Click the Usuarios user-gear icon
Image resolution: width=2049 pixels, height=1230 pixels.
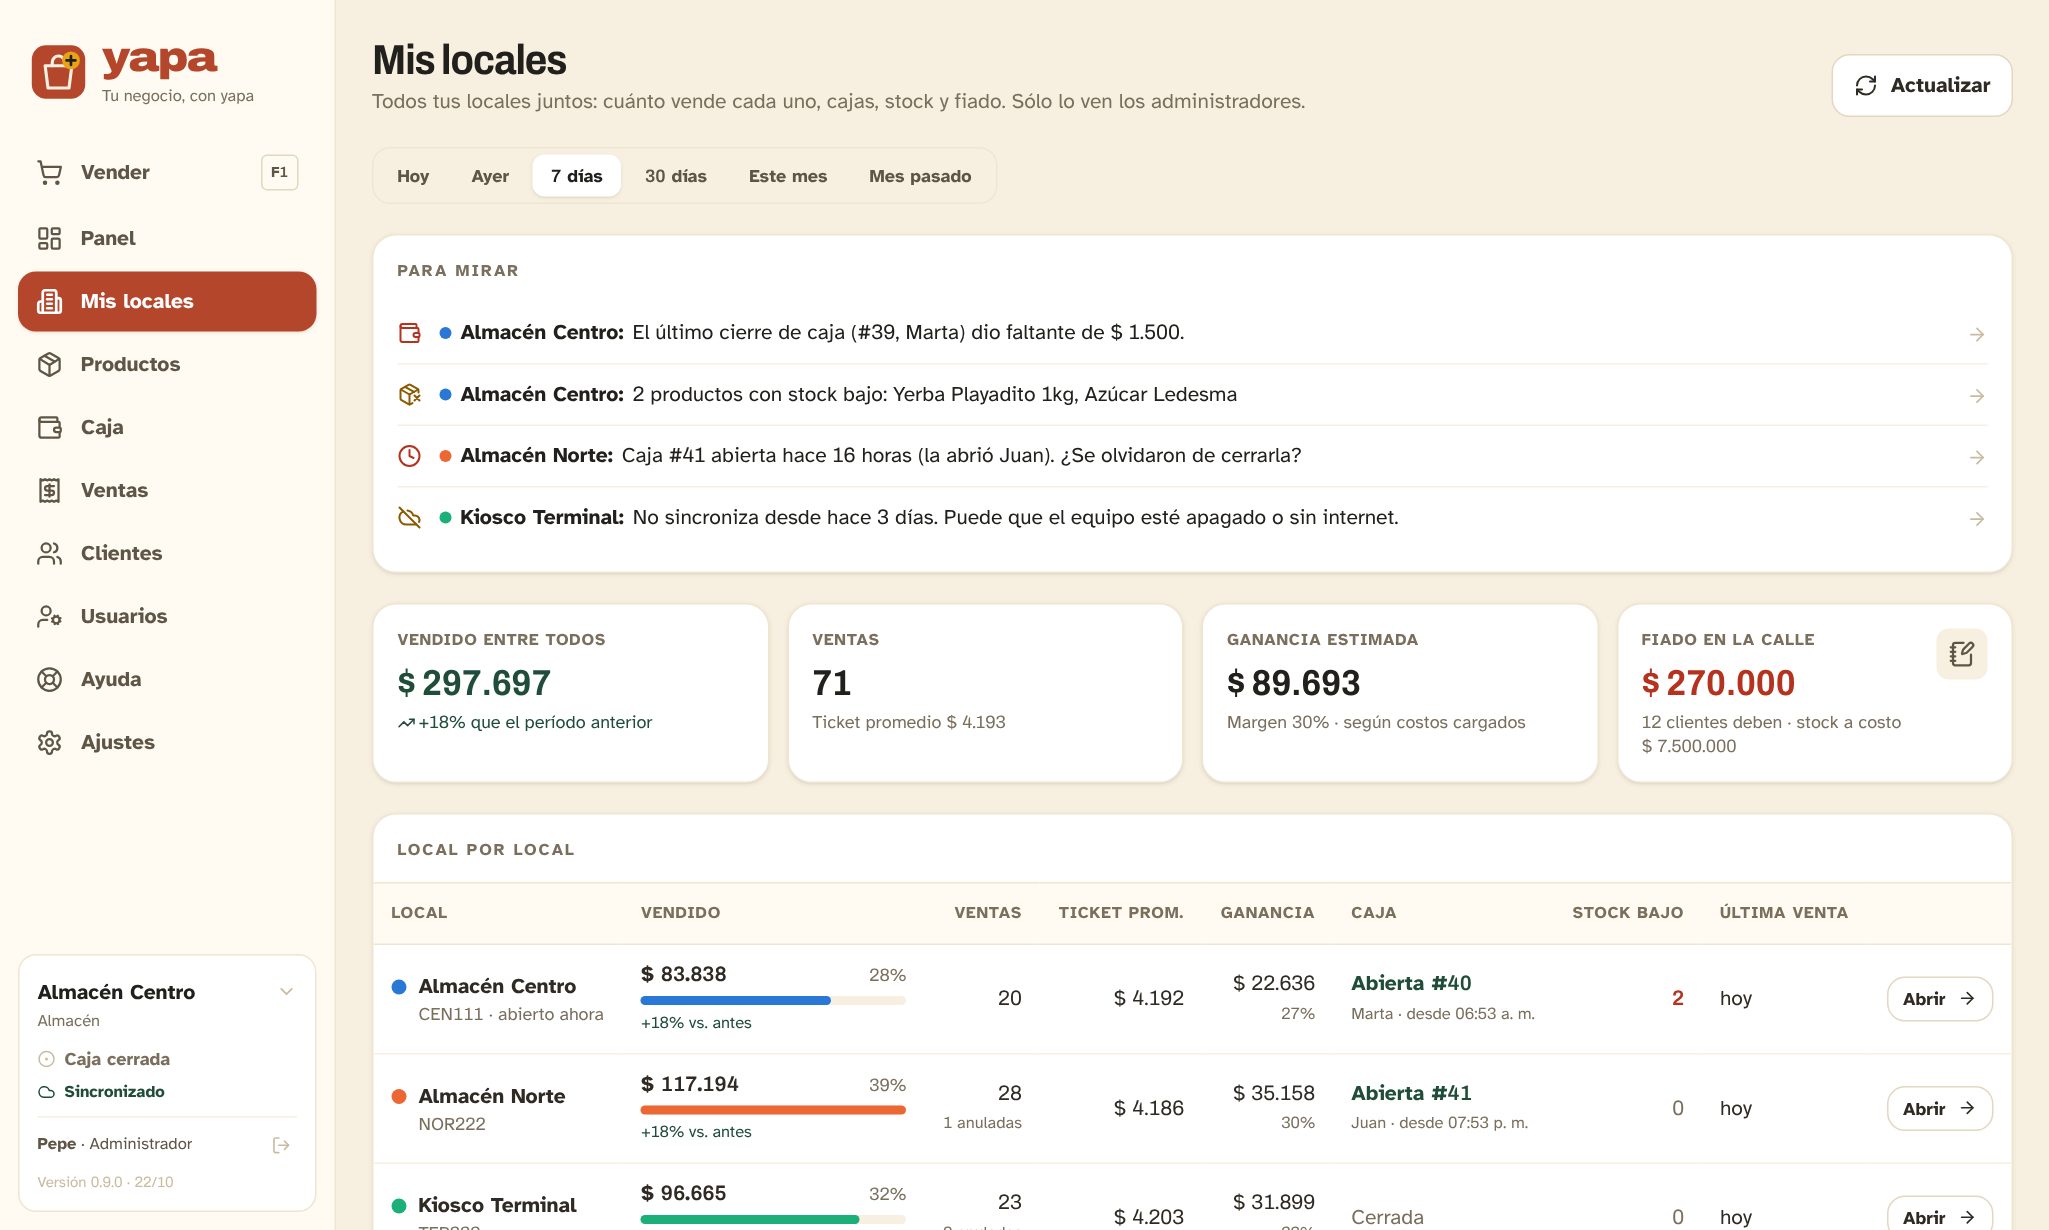click(x=50, y=616)
